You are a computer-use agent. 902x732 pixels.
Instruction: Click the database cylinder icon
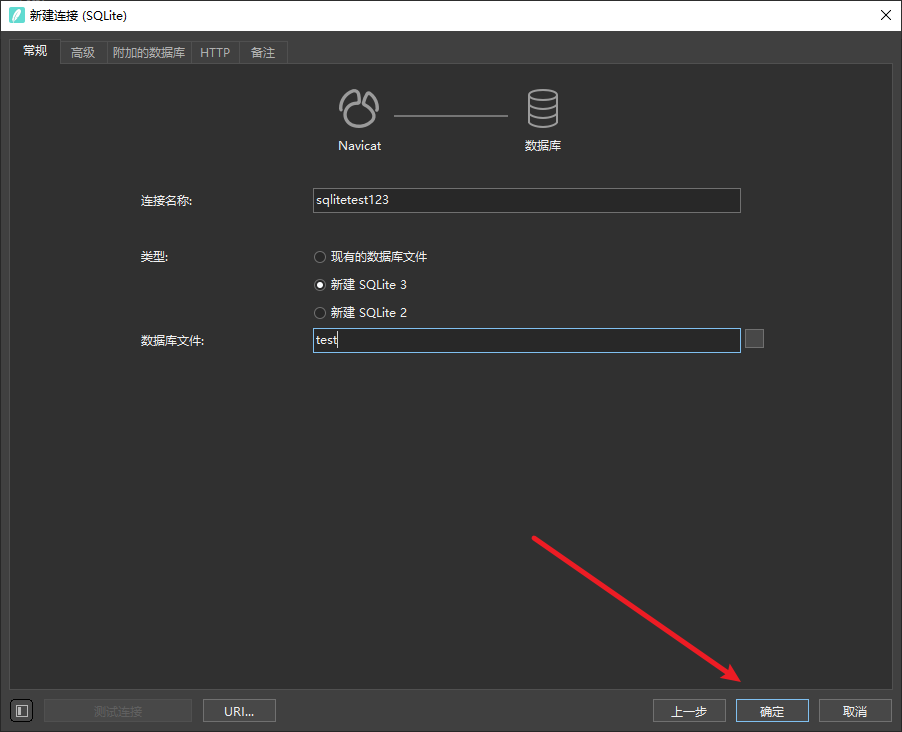coord(542,108)
